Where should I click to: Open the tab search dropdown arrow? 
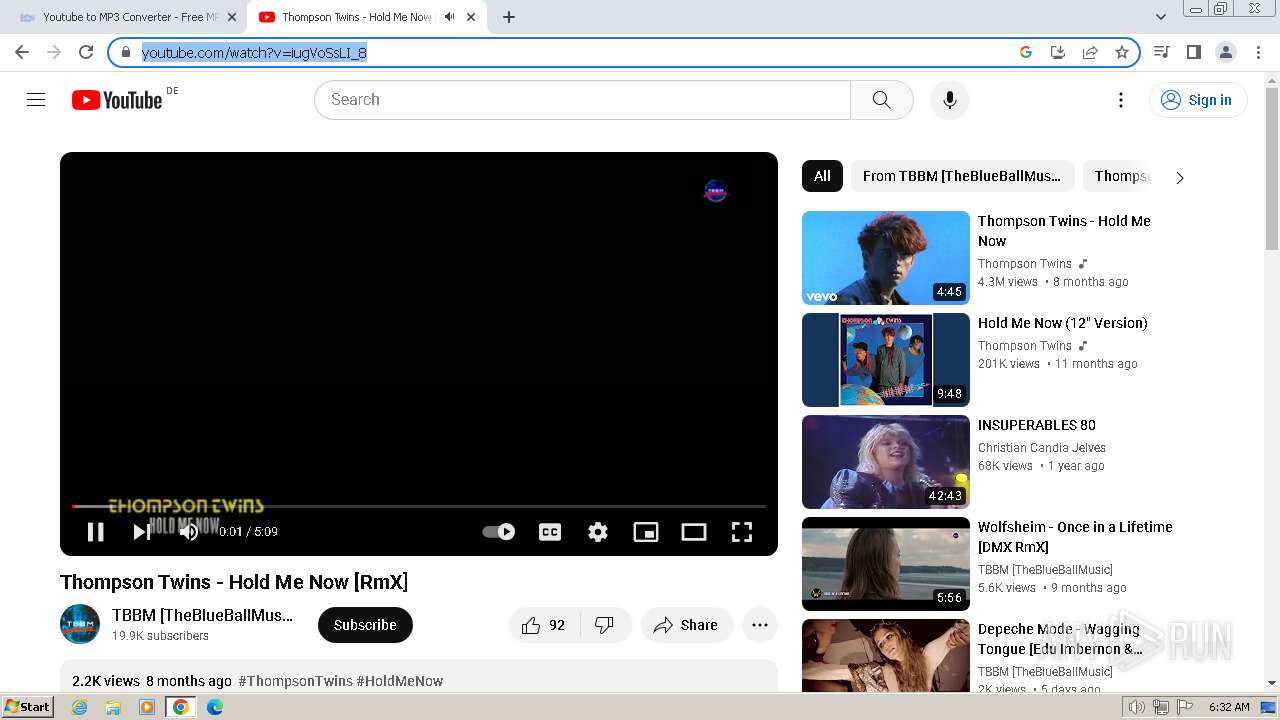tap(1161, 17)
